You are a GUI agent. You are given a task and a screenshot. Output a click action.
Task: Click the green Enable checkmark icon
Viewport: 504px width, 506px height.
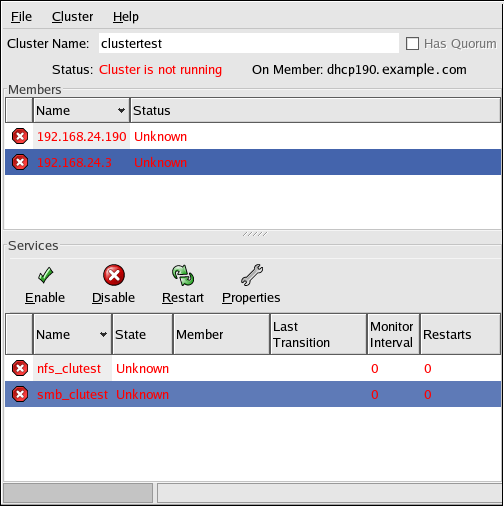pos(45,275)
